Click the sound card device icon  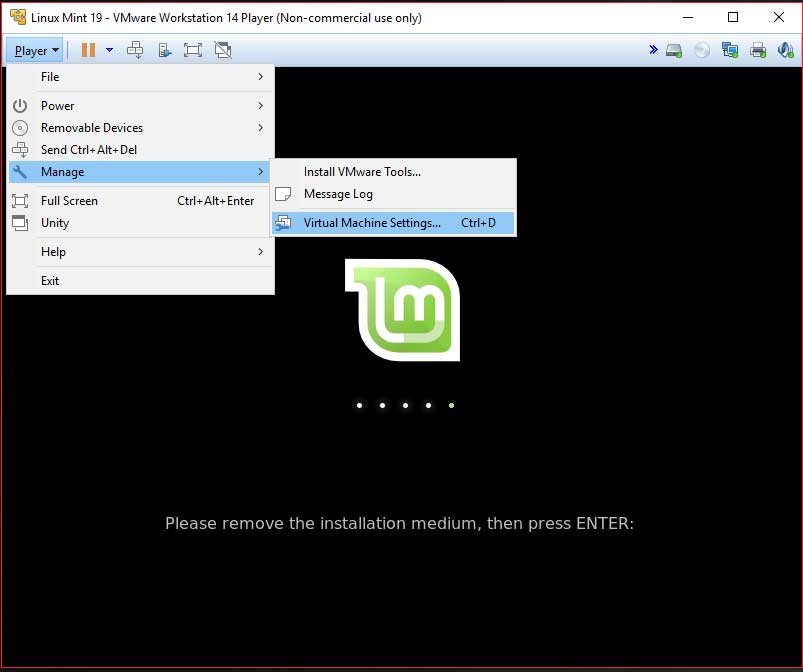(786, 50)
